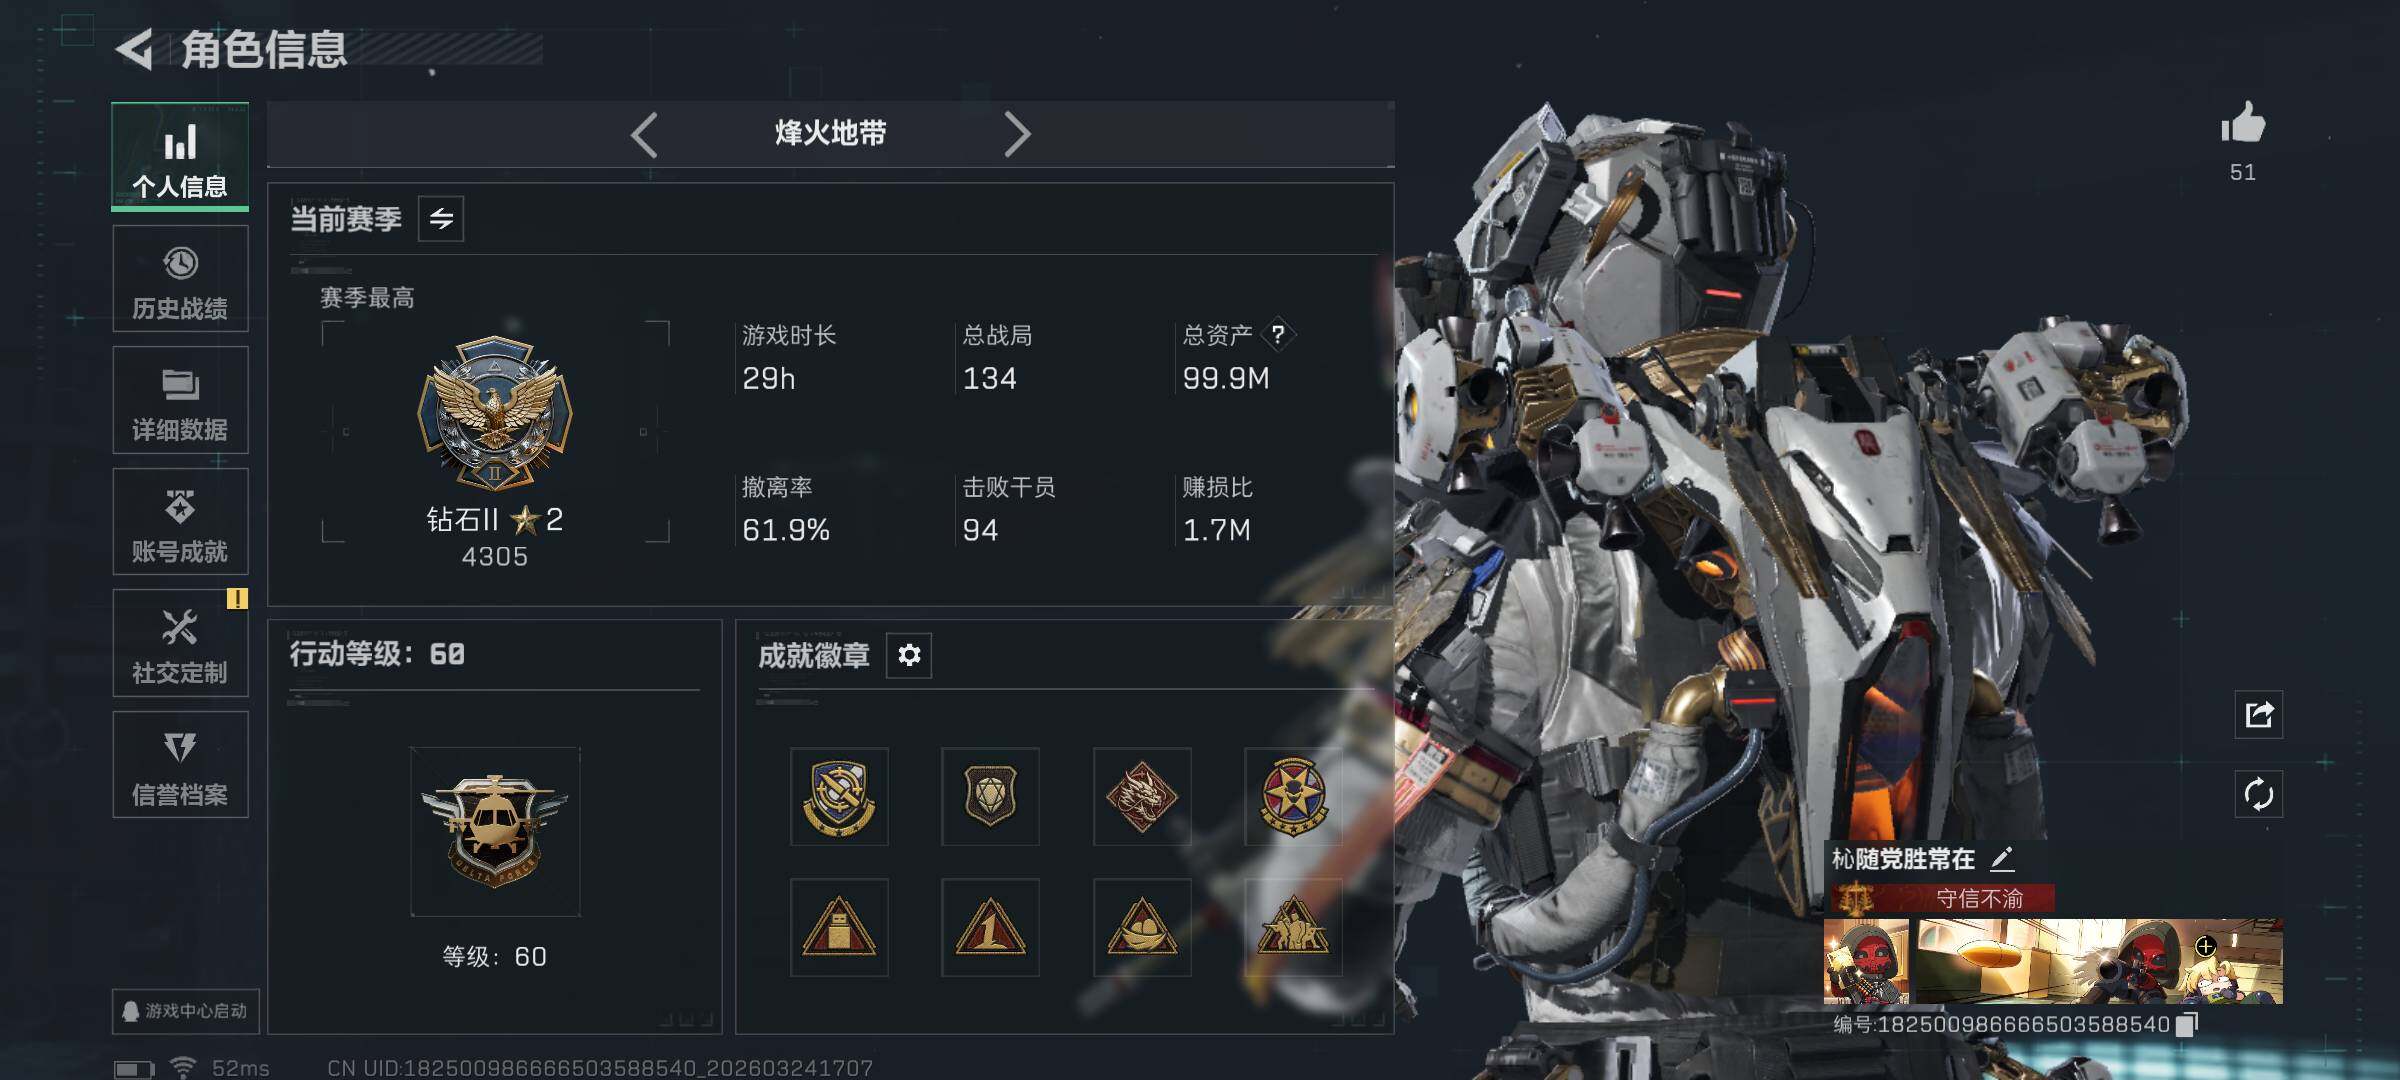Open the 账号成就 section
The height and width of the screenshot is (1080, 2400).
pos(180,522)
